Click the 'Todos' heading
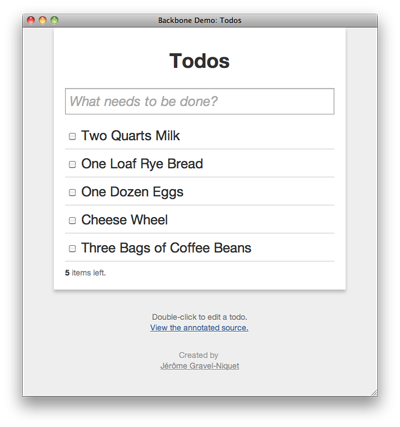The height and width of the screenshot is (427, 400). point(199,61)
